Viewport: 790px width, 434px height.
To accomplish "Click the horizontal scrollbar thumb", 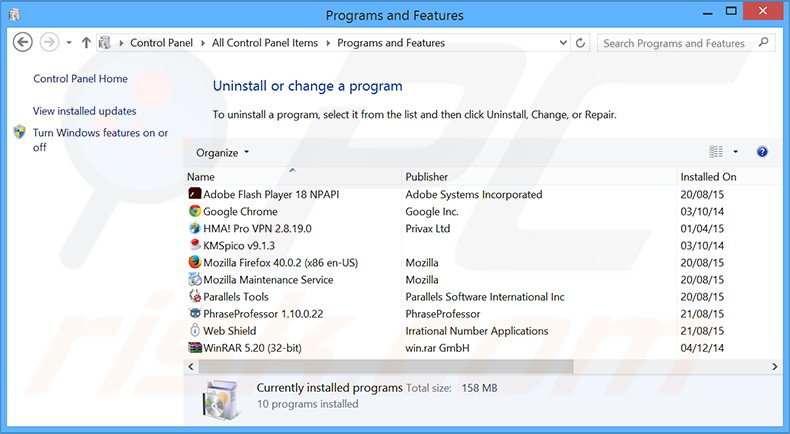I will pos(386,366).
